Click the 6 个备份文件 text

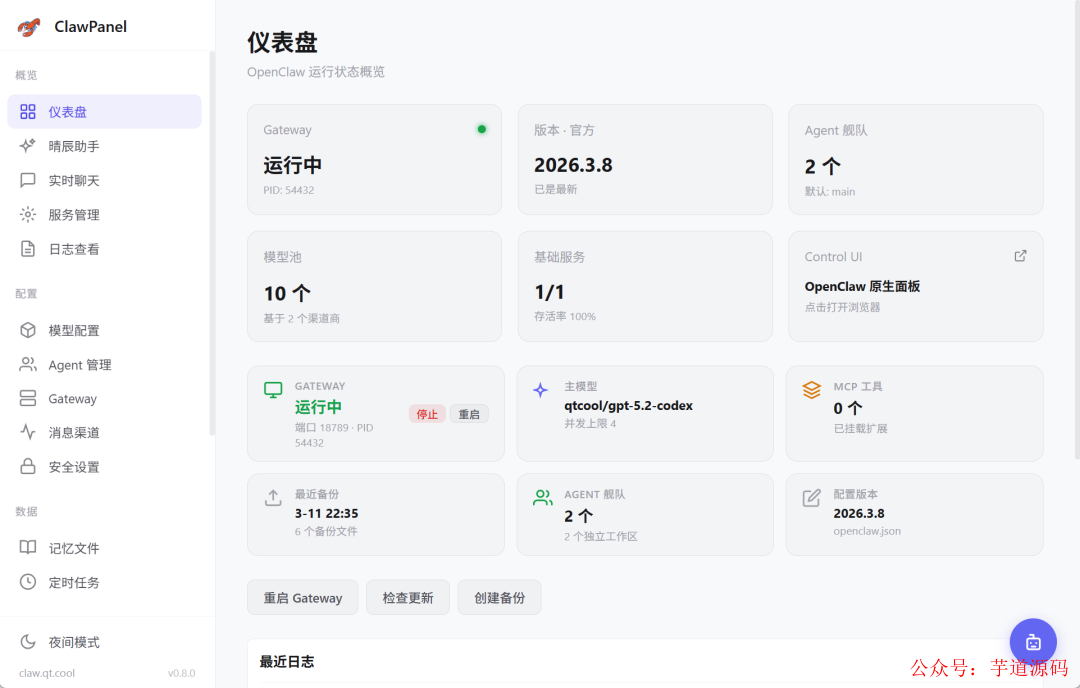(326, 531)
